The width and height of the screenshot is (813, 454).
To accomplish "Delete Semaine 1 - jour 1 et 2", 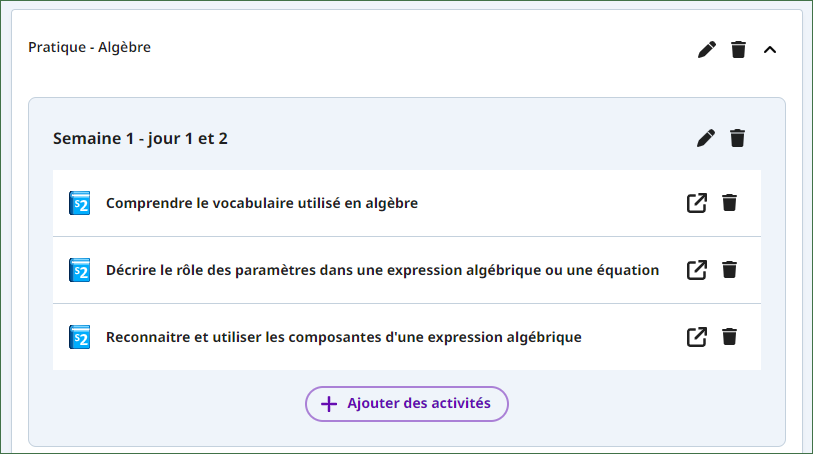I will pos(737,138).
